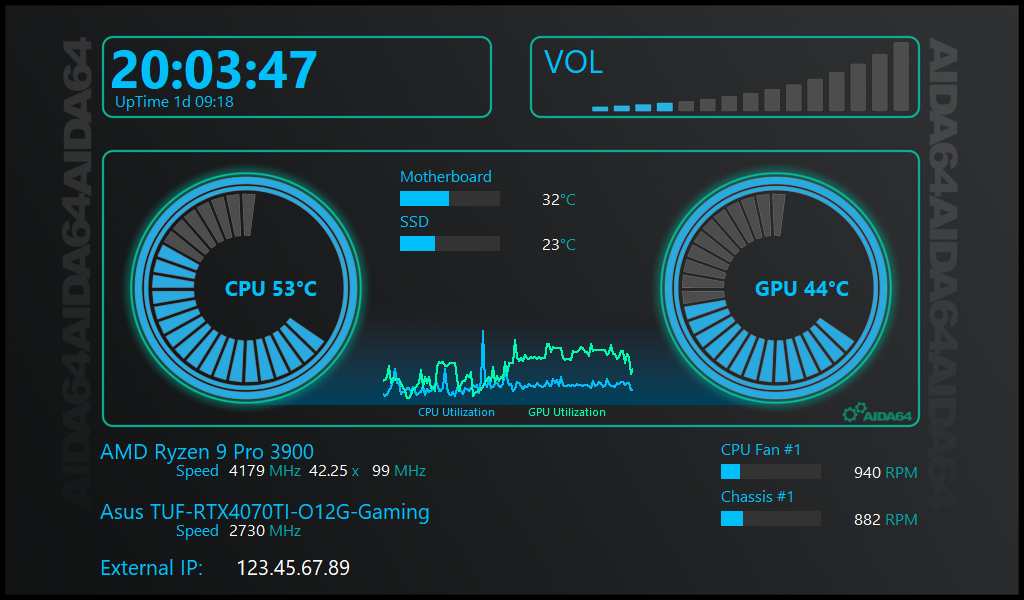Toggle the SSD temperature bar

[449, 243]
